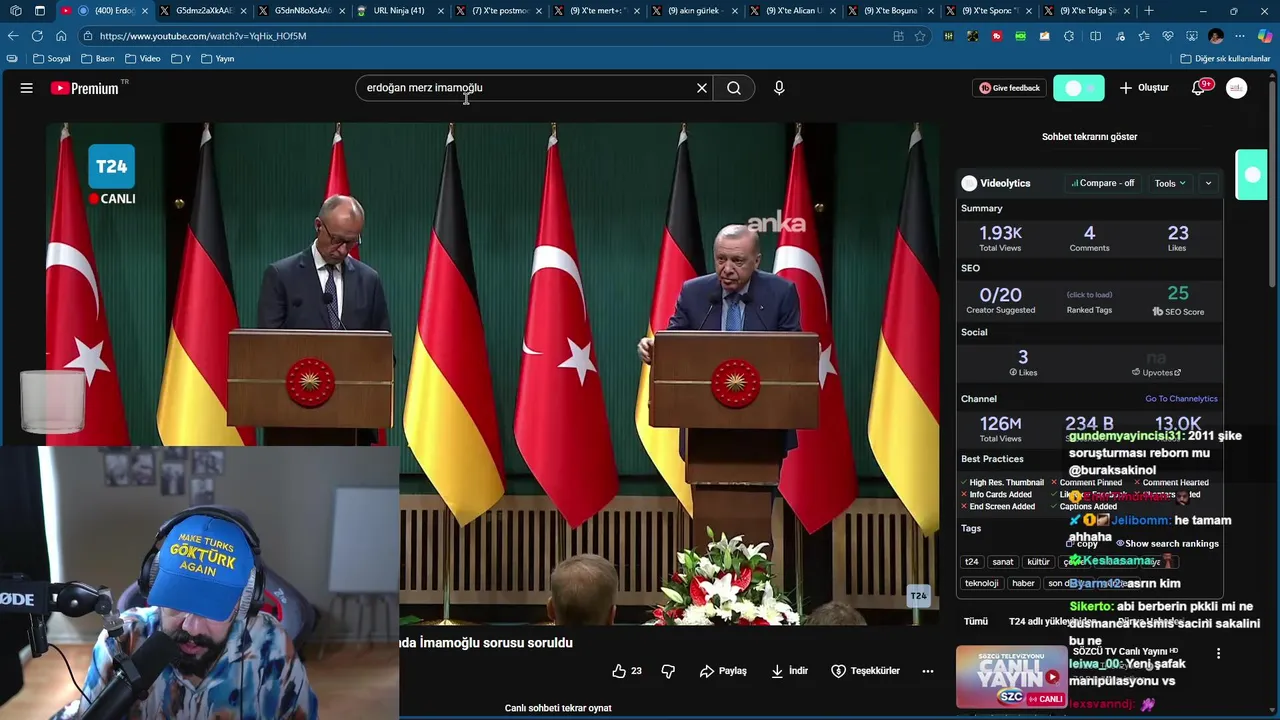Click the teal side panel toggle
This screenshot has width=1280, height=720.
point(1251,175)
